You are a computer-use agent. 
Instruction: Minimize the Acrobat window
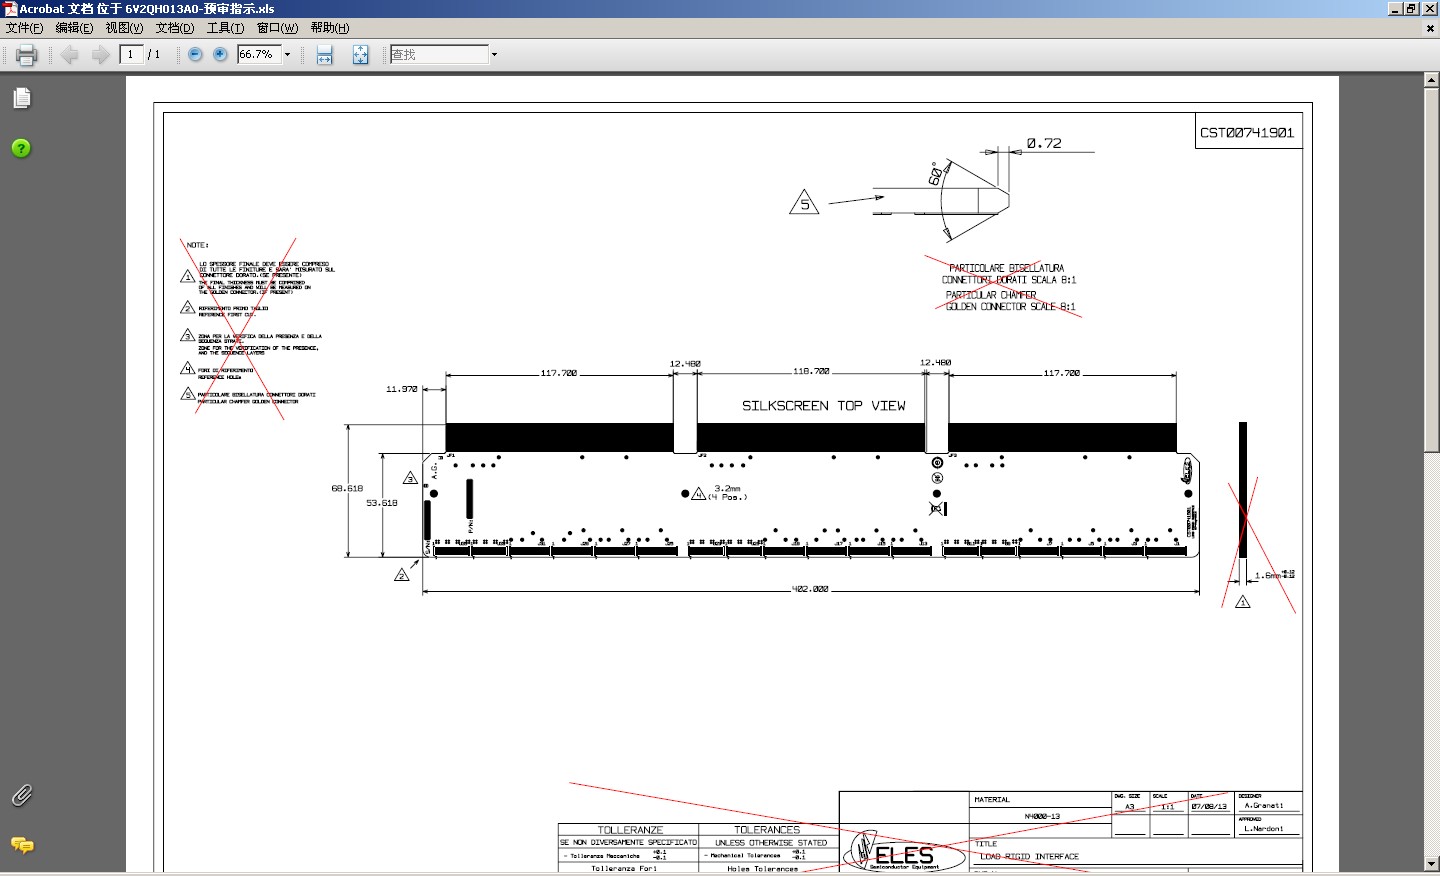(x=1396, y=8)
